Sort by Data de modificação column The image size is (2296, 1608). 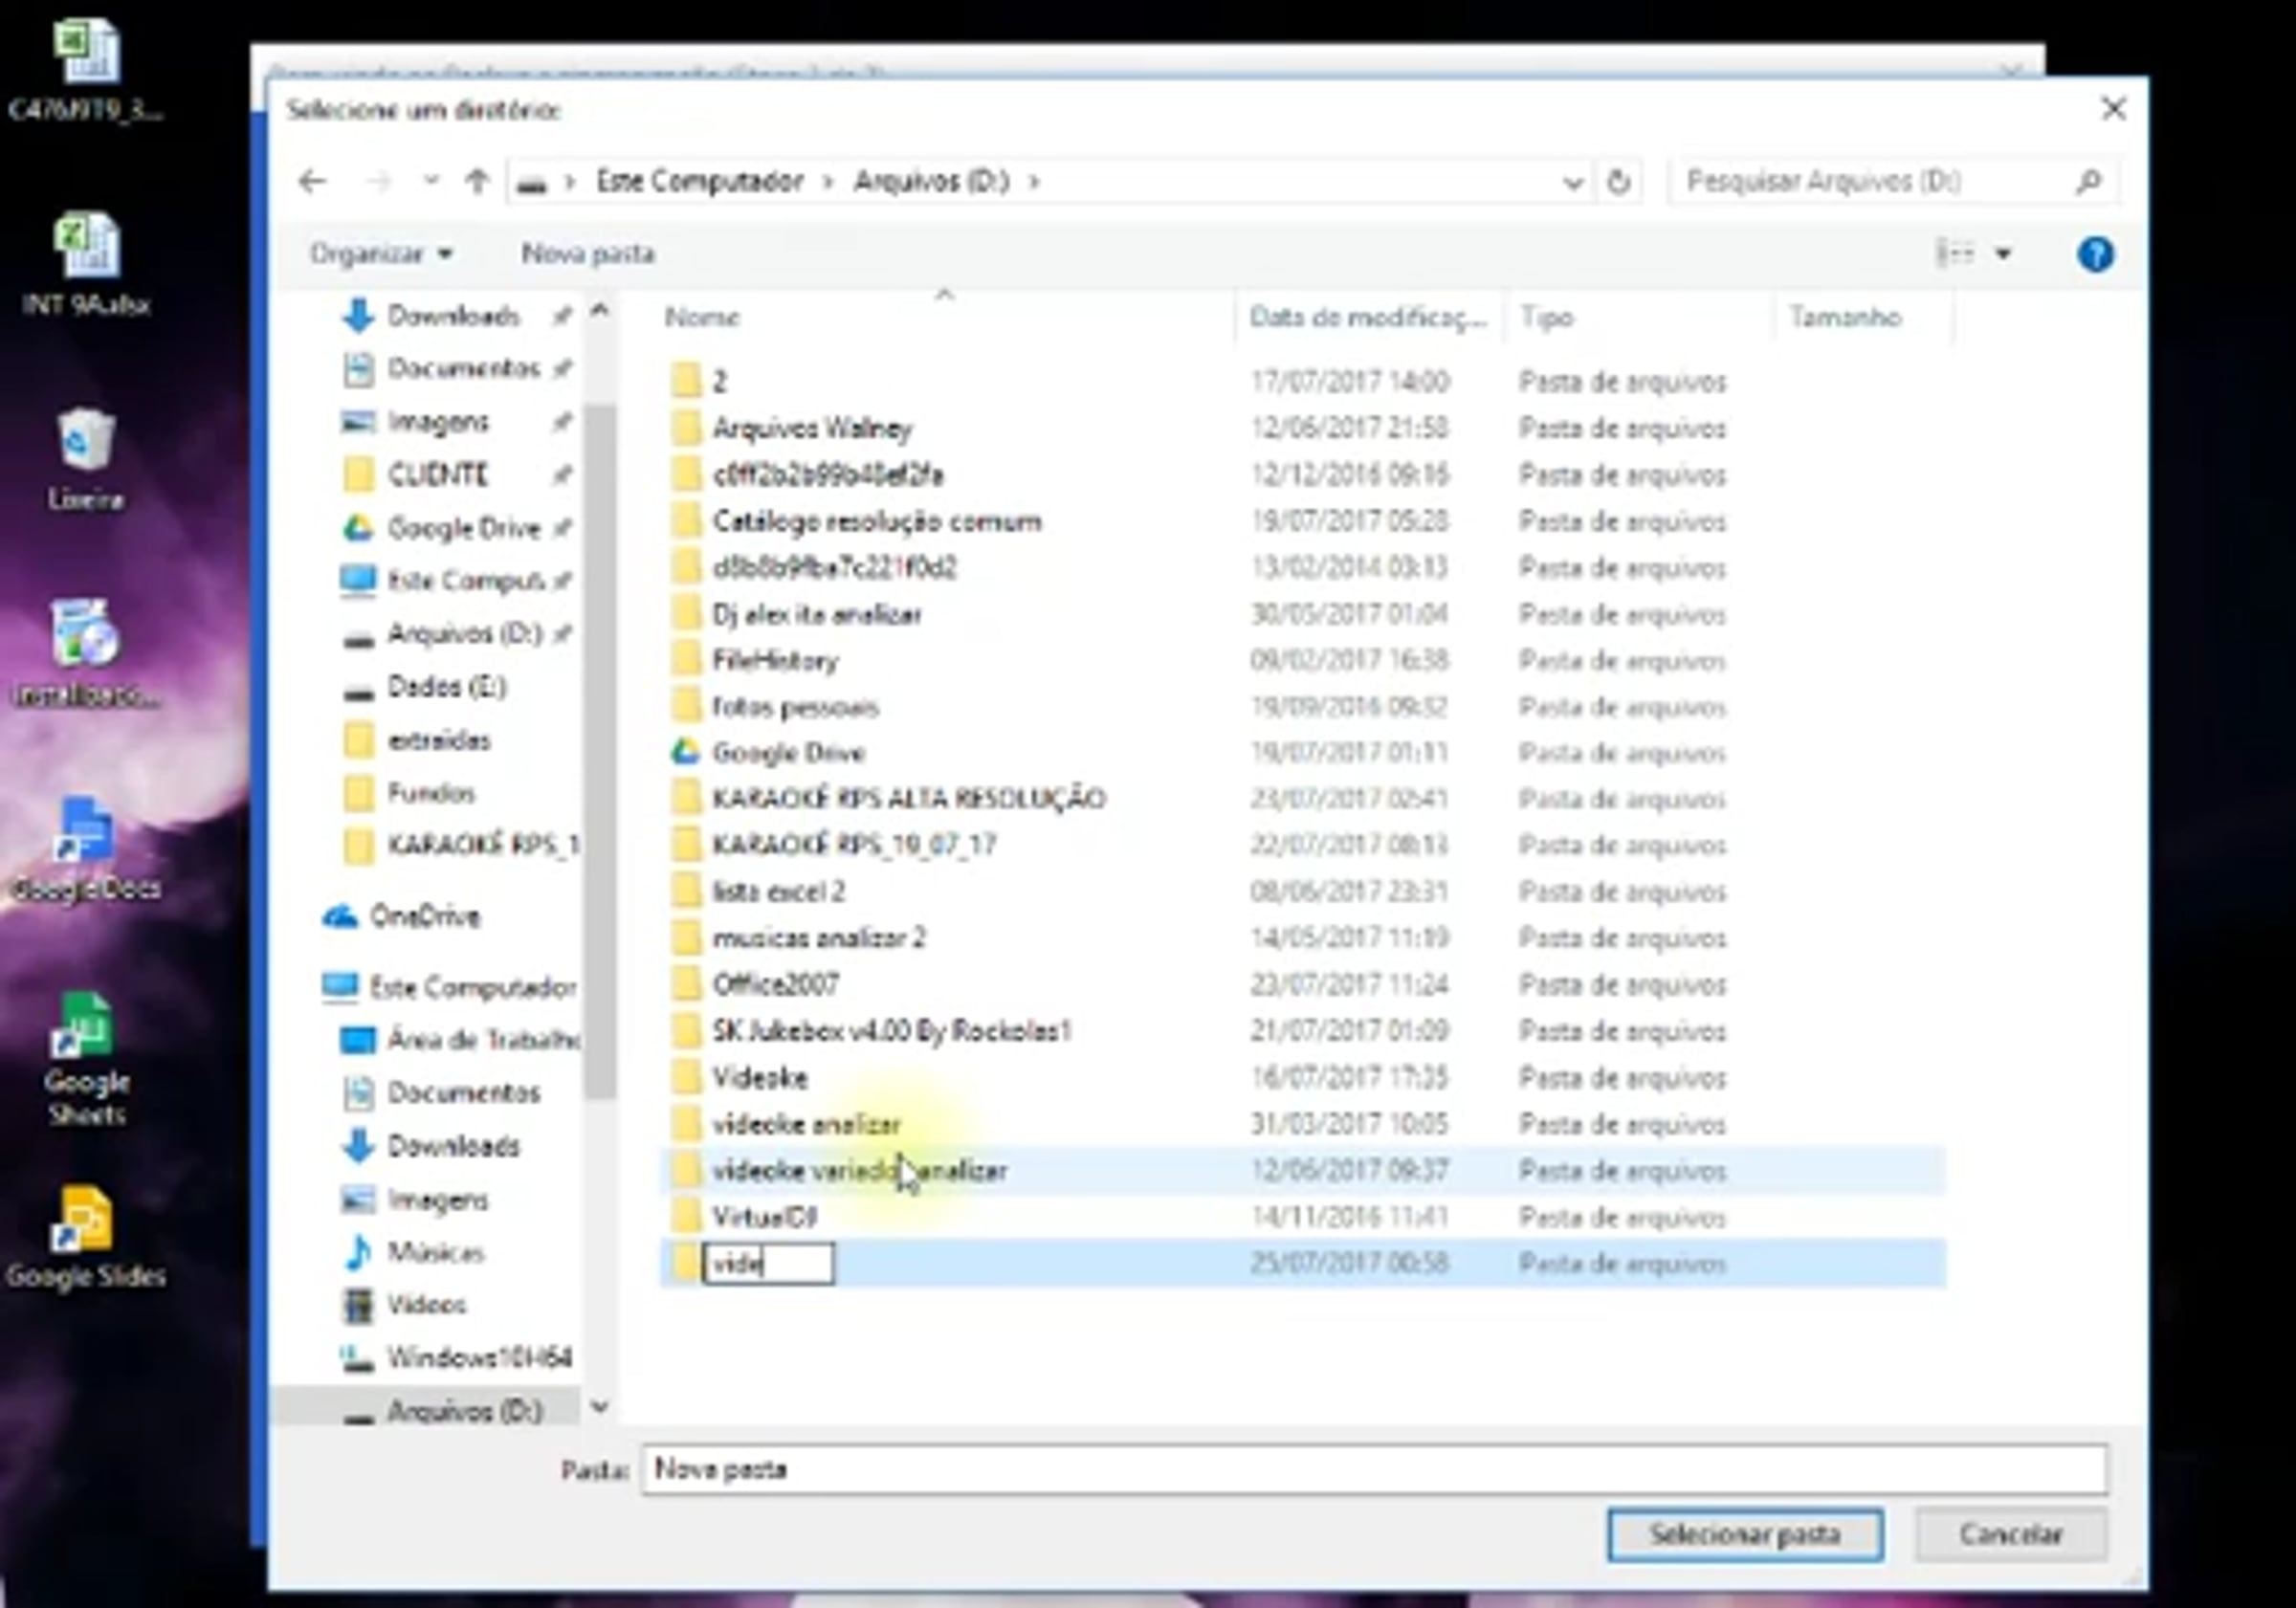1366,318
